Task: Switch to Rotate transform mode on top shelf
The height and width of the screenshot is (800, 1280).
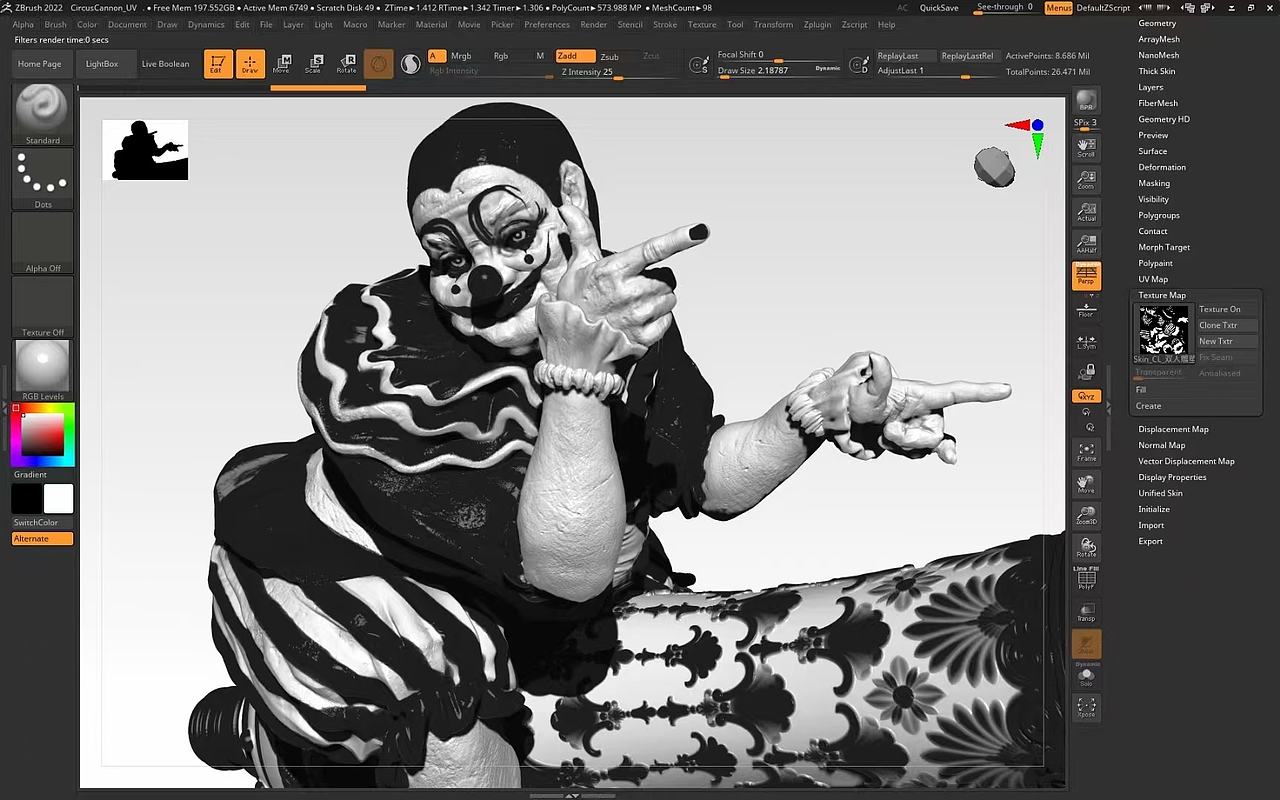Action: tap(346, 64)
